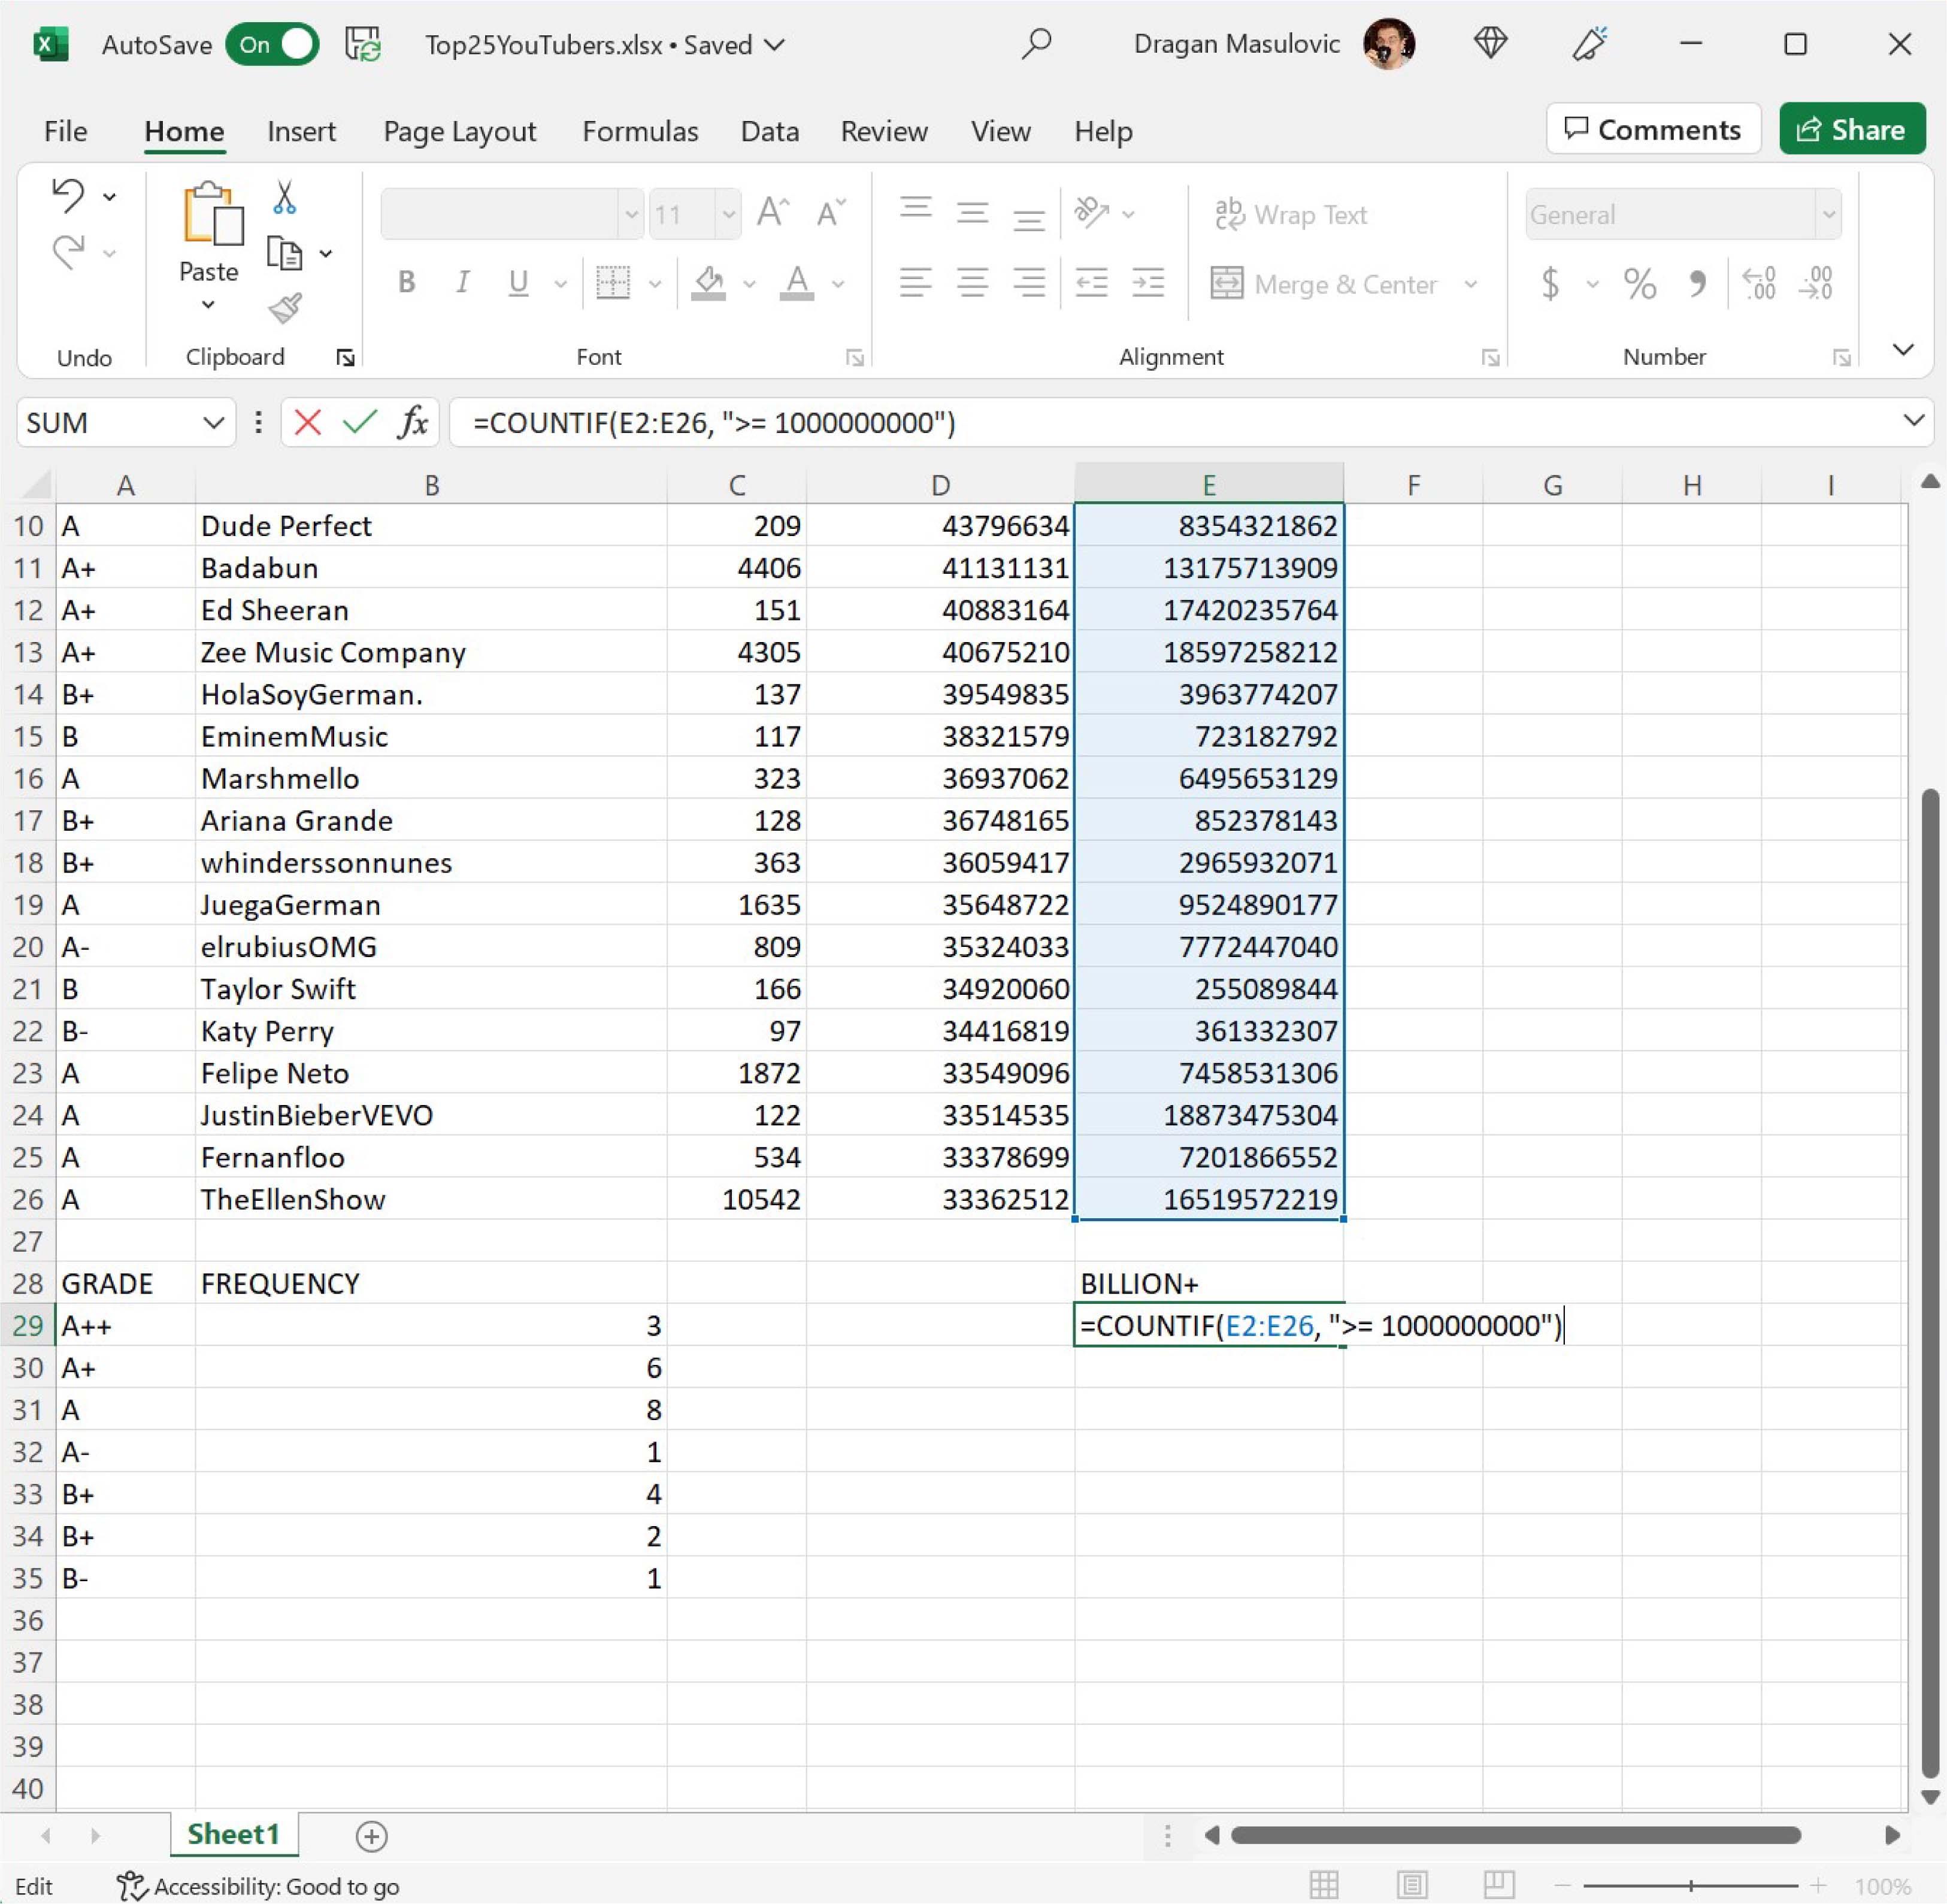Switch to the Data tab
This screenshot has width=1947, height=1904.
pyautogui.click(x=769, y=131)
